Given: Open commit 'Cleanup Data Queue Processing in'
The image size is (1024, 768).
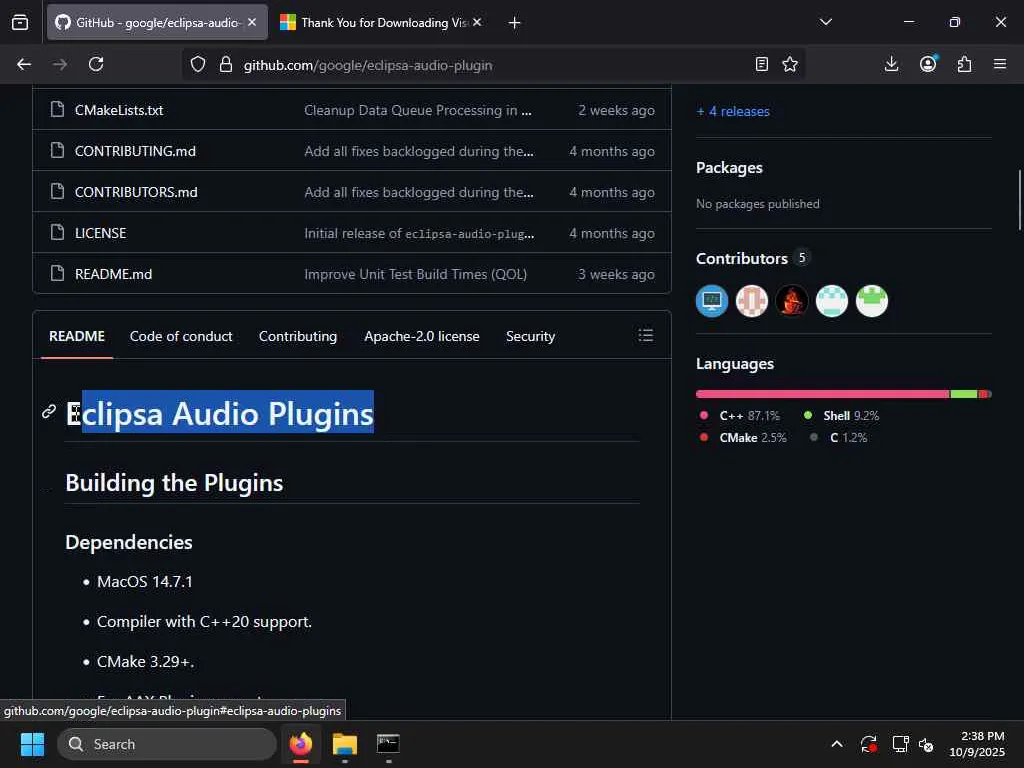Looking at the screenshot, I should coord(418,110).
